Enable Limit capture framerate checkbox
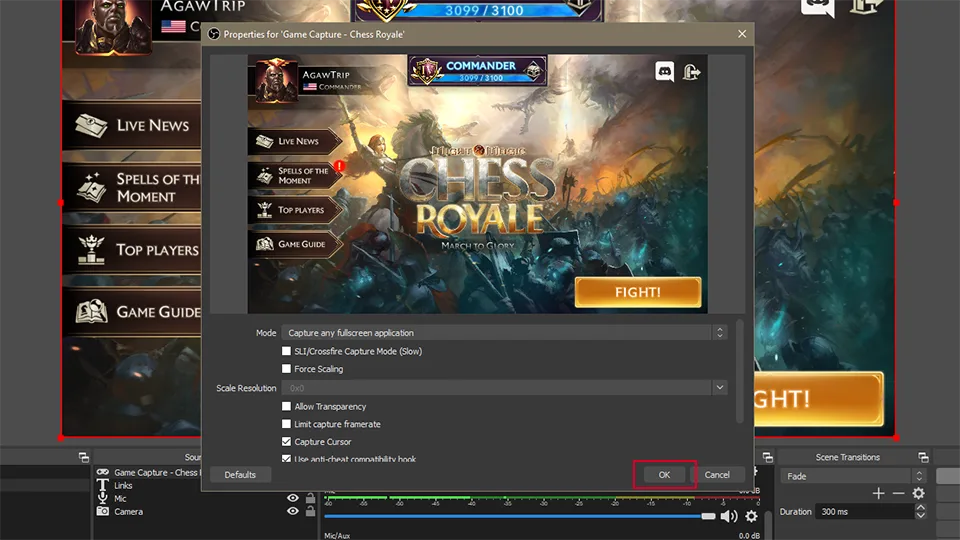 (x=286, y=424)
